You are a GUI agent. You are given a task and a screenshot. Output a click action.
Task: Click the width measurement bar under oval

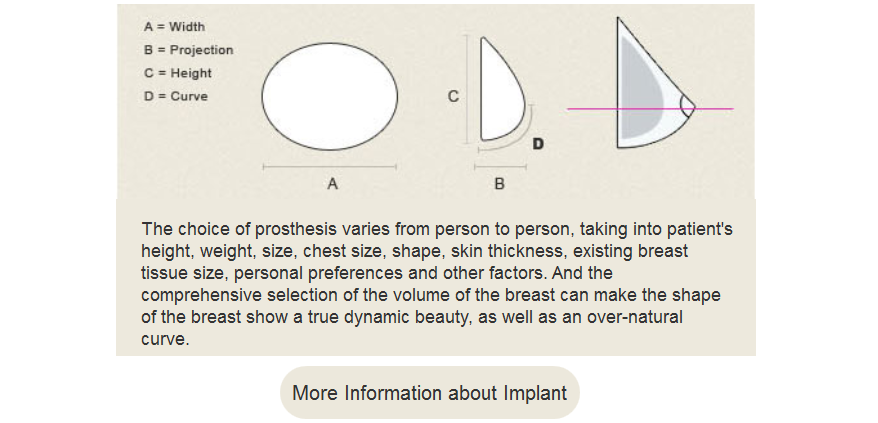tap(330, 166)
